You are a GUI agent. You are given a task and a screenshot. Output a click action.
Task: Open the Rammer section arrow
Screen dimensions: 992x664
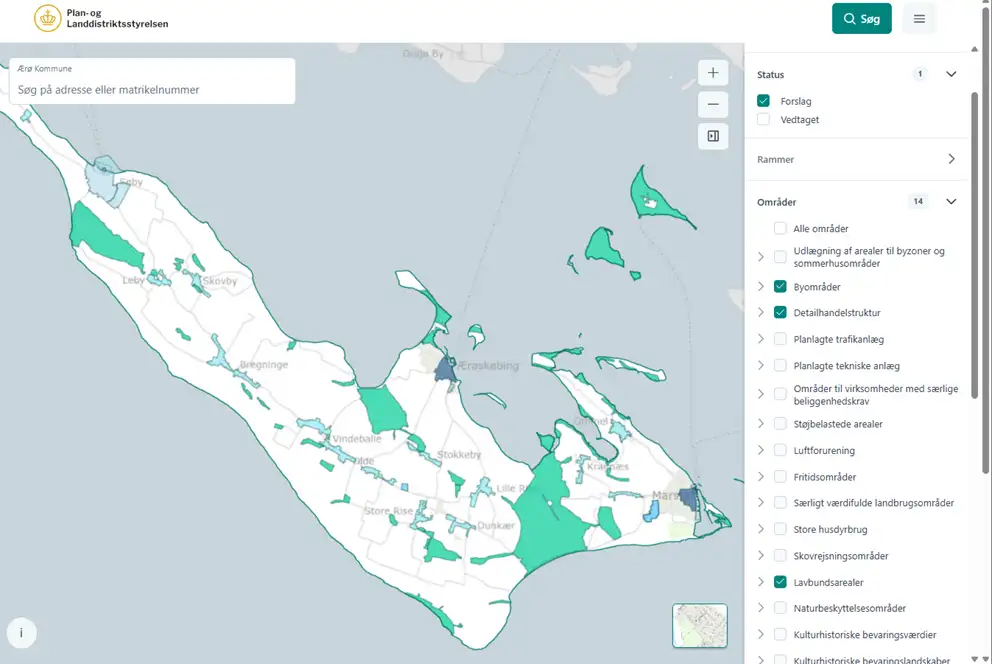pyautogui.click(x=951, y=159)
